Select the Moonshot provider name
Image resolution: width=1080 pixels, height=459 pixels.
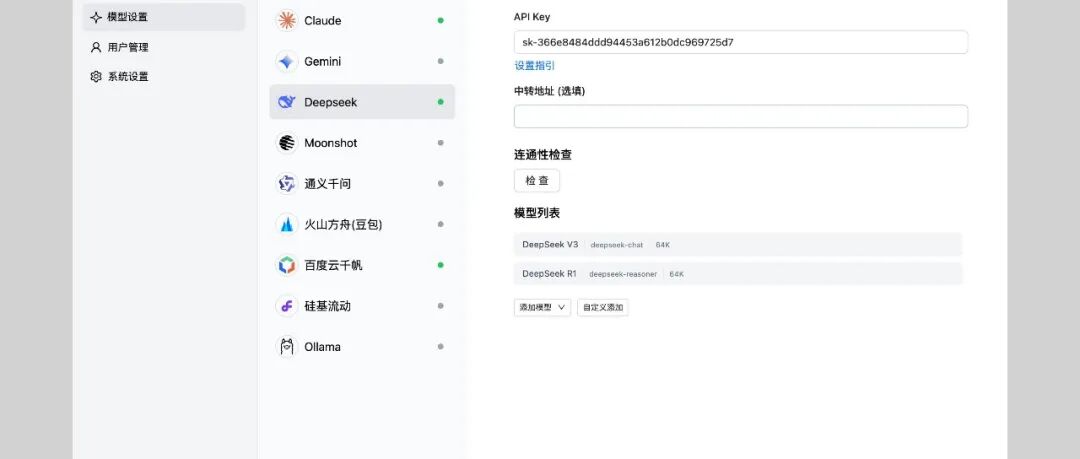[331, 143]
